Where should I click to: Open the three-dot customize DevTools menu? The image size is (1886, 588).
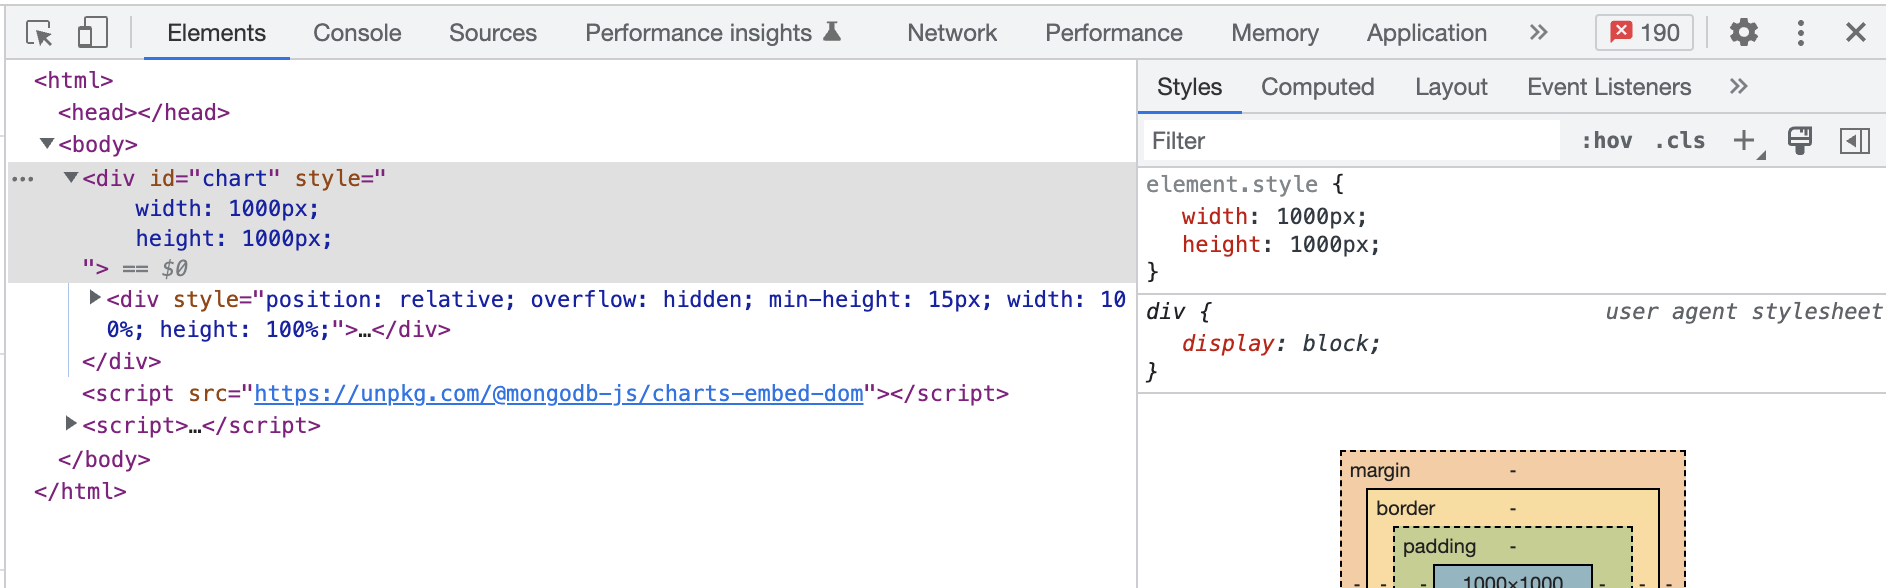pos(1800,33)
